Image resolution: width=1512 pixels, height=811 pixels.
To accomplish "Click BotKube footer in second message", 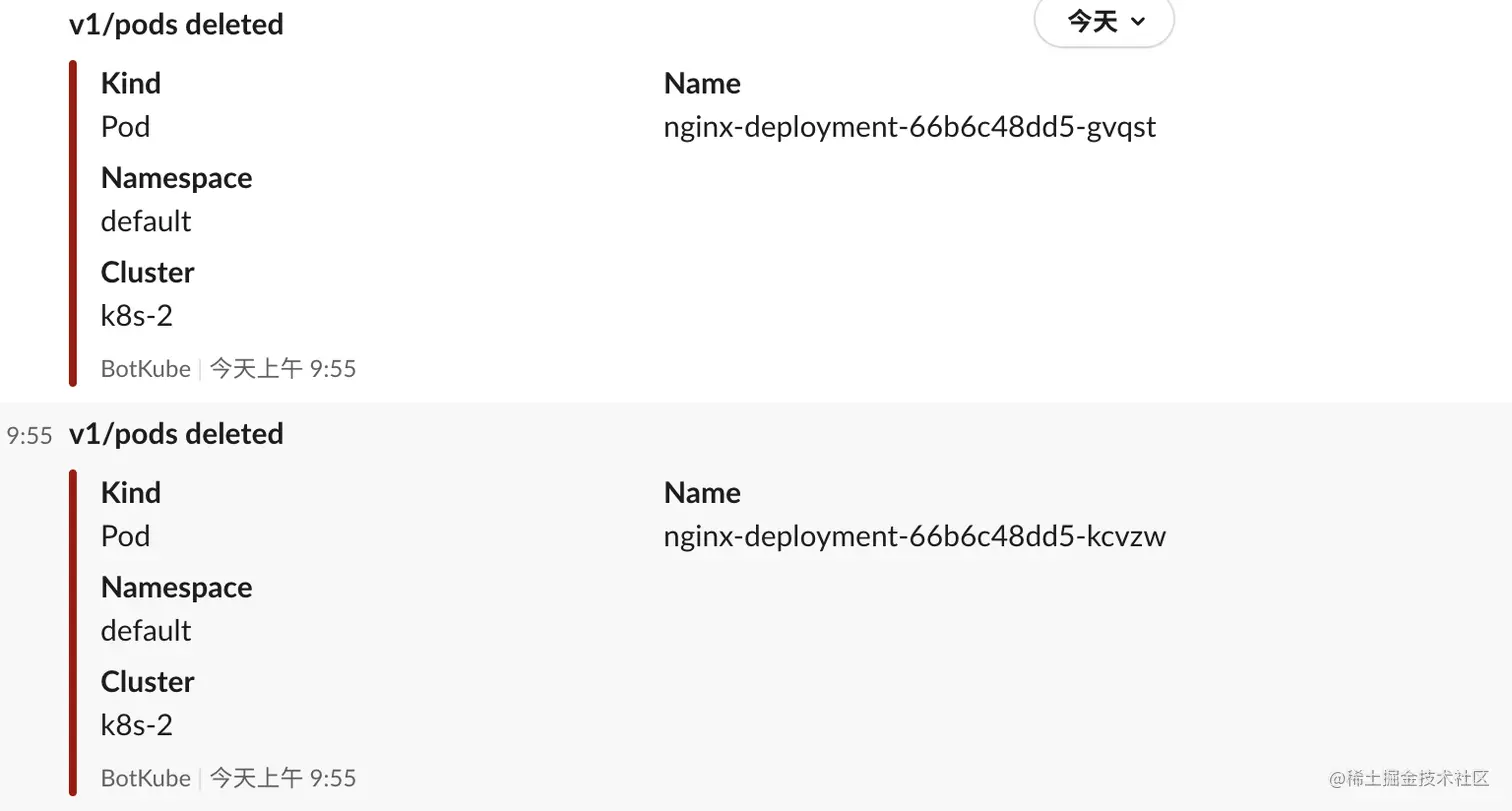I will pos(145,778).
